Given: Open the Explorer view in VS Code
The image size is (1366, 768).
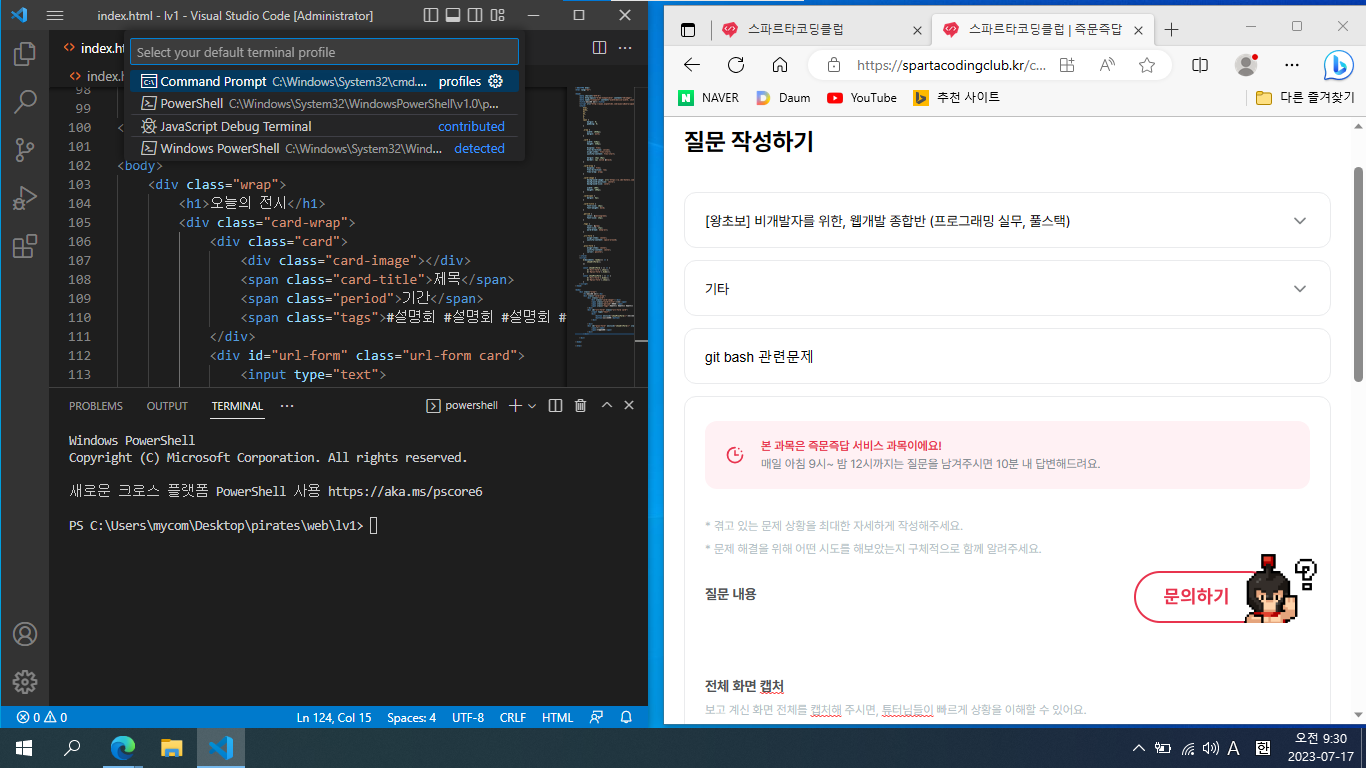Looking at the screenshot, I should tap(25, 54).
